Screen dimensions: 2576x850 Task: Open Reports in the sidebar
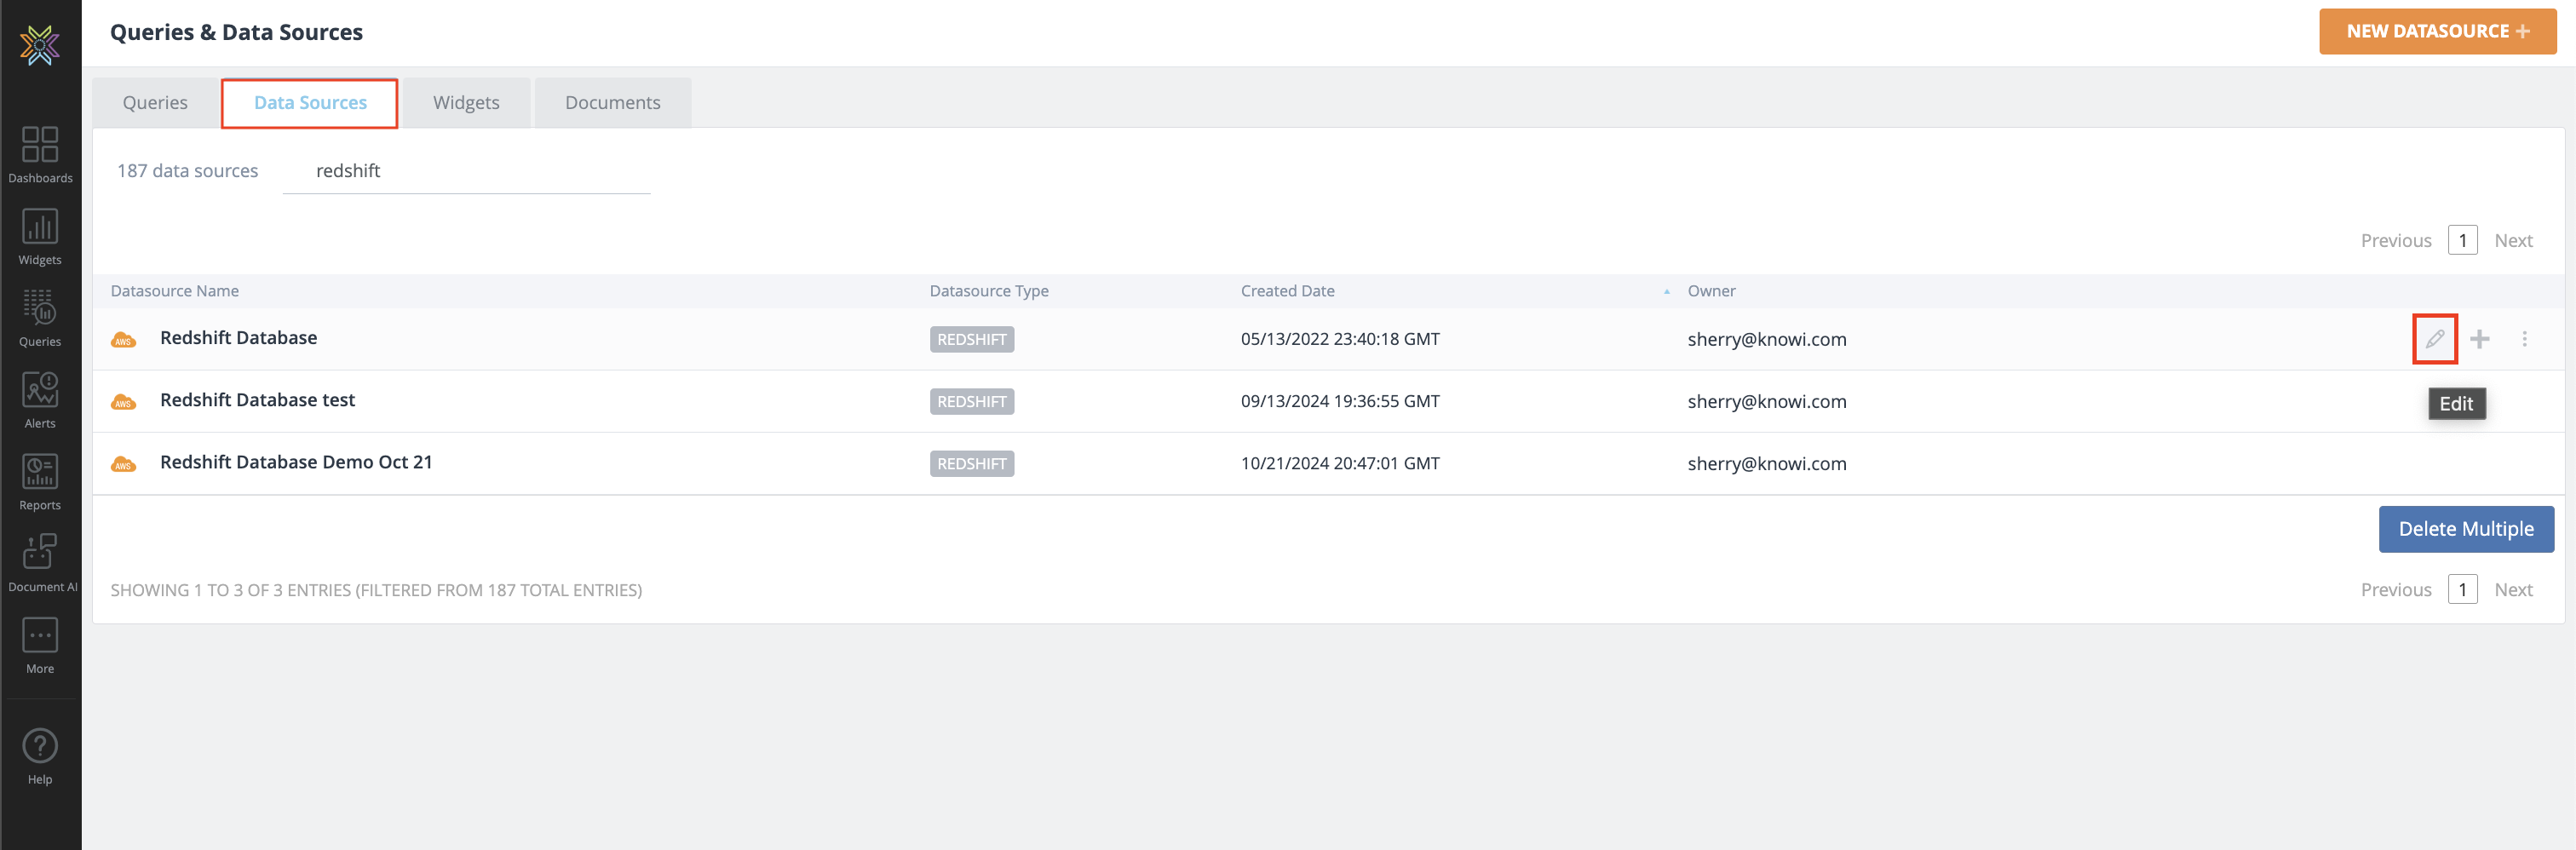click(x=40, y=482)
